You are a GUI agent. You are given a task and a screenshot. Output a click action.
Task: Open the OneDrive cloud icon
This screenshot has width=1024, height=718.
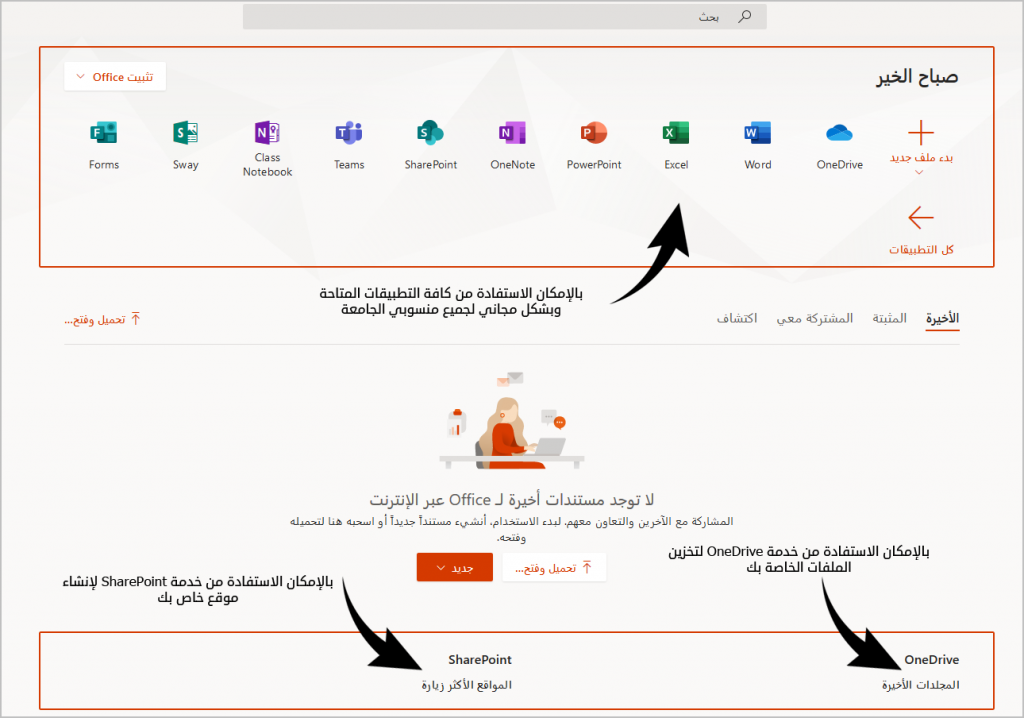(x=839, y=134)
